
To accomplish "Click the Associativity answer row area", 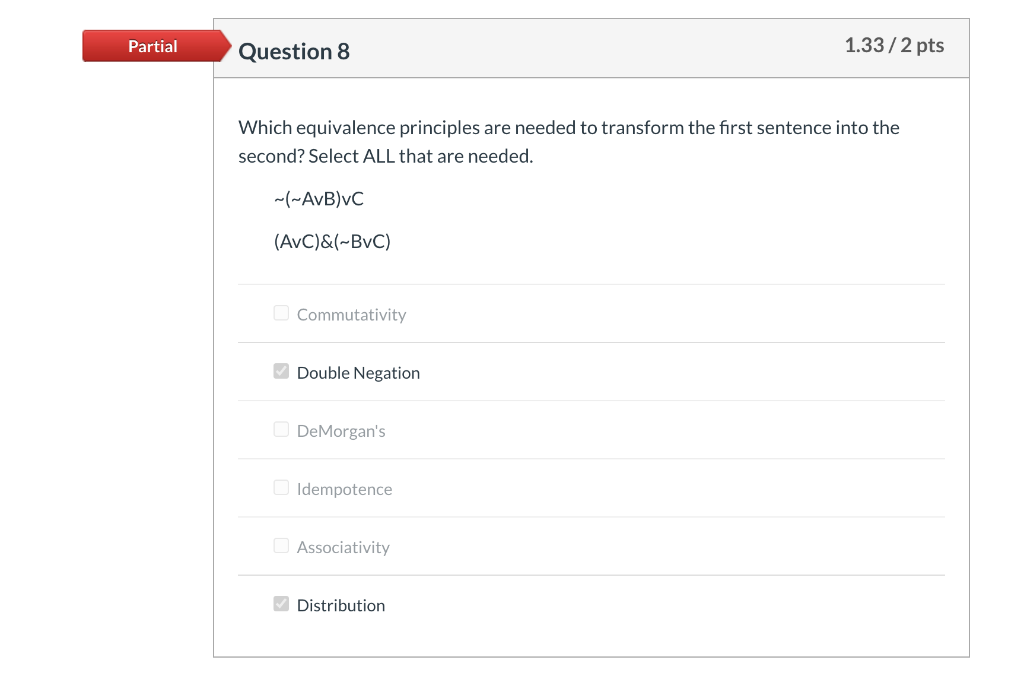I will pyautogui.click(x=591, y=546).
